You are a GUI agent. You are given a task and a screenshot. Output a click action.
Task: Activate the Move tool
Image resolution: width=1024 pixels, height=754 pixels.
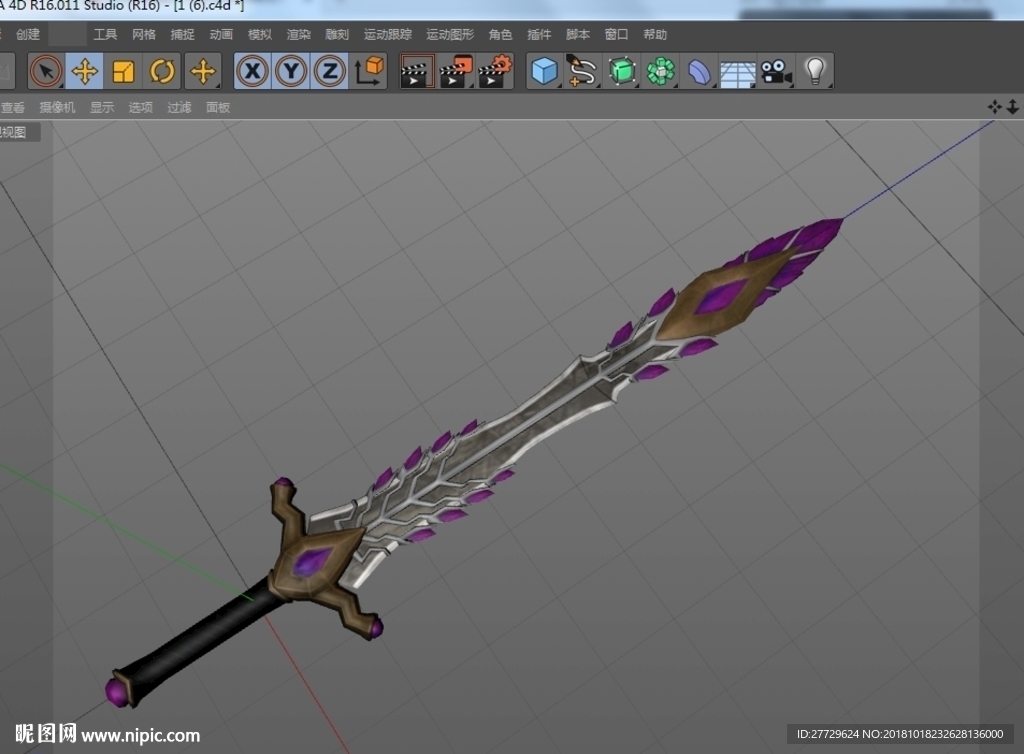(84, 71)
